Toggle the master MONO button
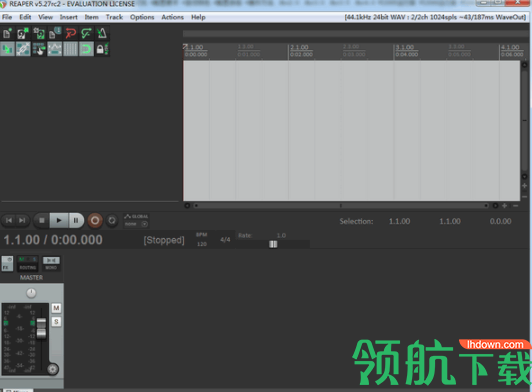 (51, 264)
